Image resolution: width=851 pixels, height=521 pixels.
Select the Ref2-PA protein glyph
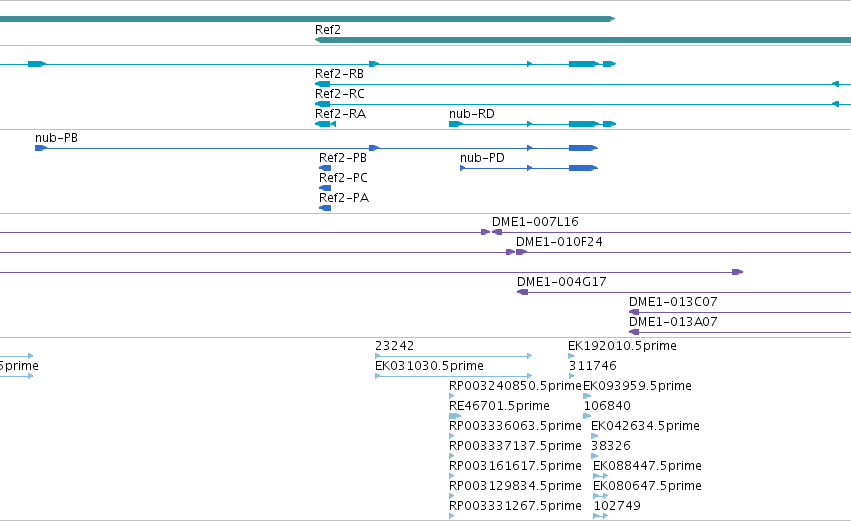325,208
